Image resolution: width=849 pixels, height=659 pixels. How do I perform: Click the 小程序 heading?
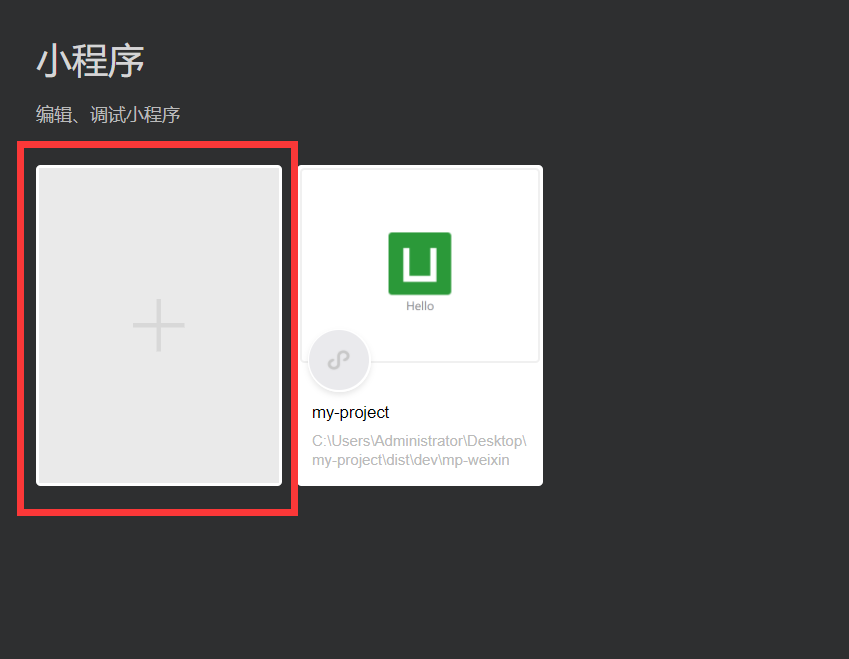coord(90,61)
